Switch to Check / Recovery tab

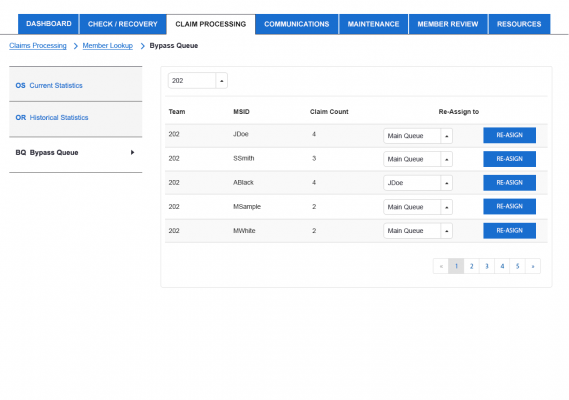click(x=123, y=24)
